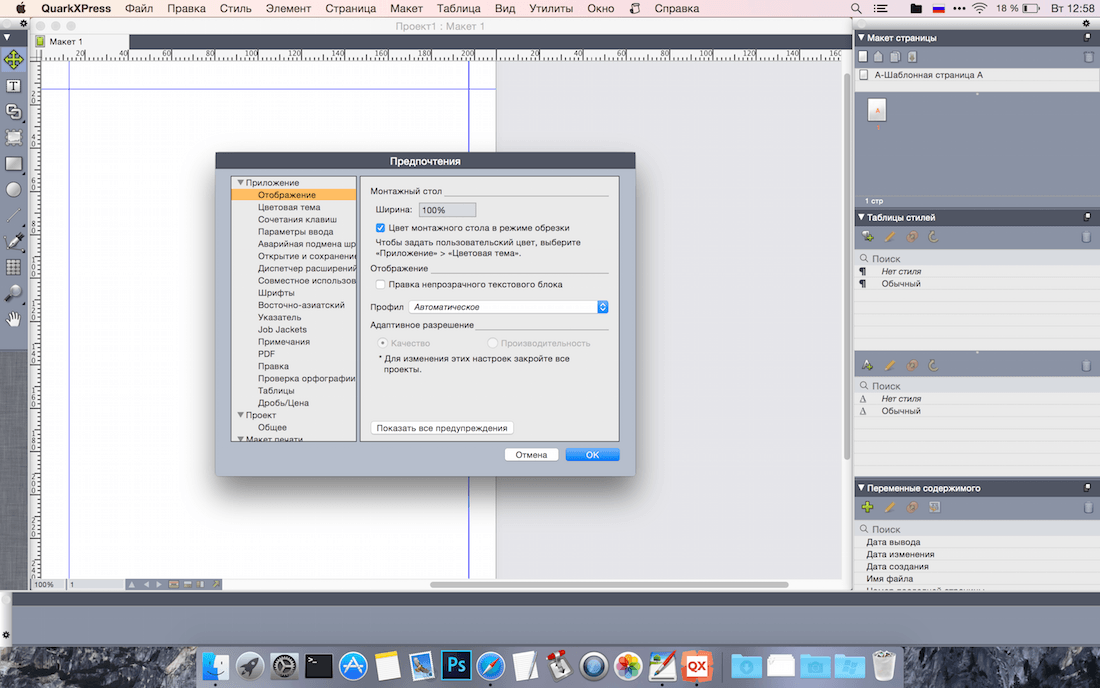
Task: Select the Text Content tool
Action: (x=13, y=86)
